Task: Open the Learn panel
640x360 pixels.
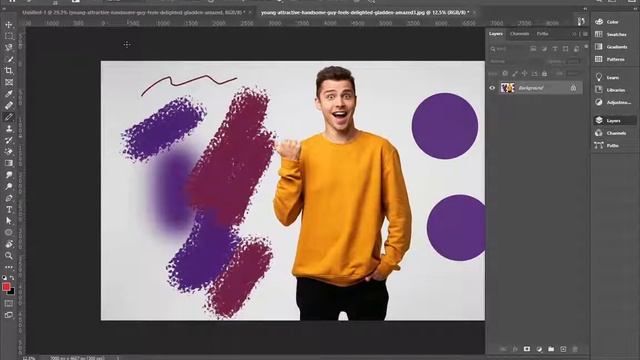Action: [x=613, y=77]
